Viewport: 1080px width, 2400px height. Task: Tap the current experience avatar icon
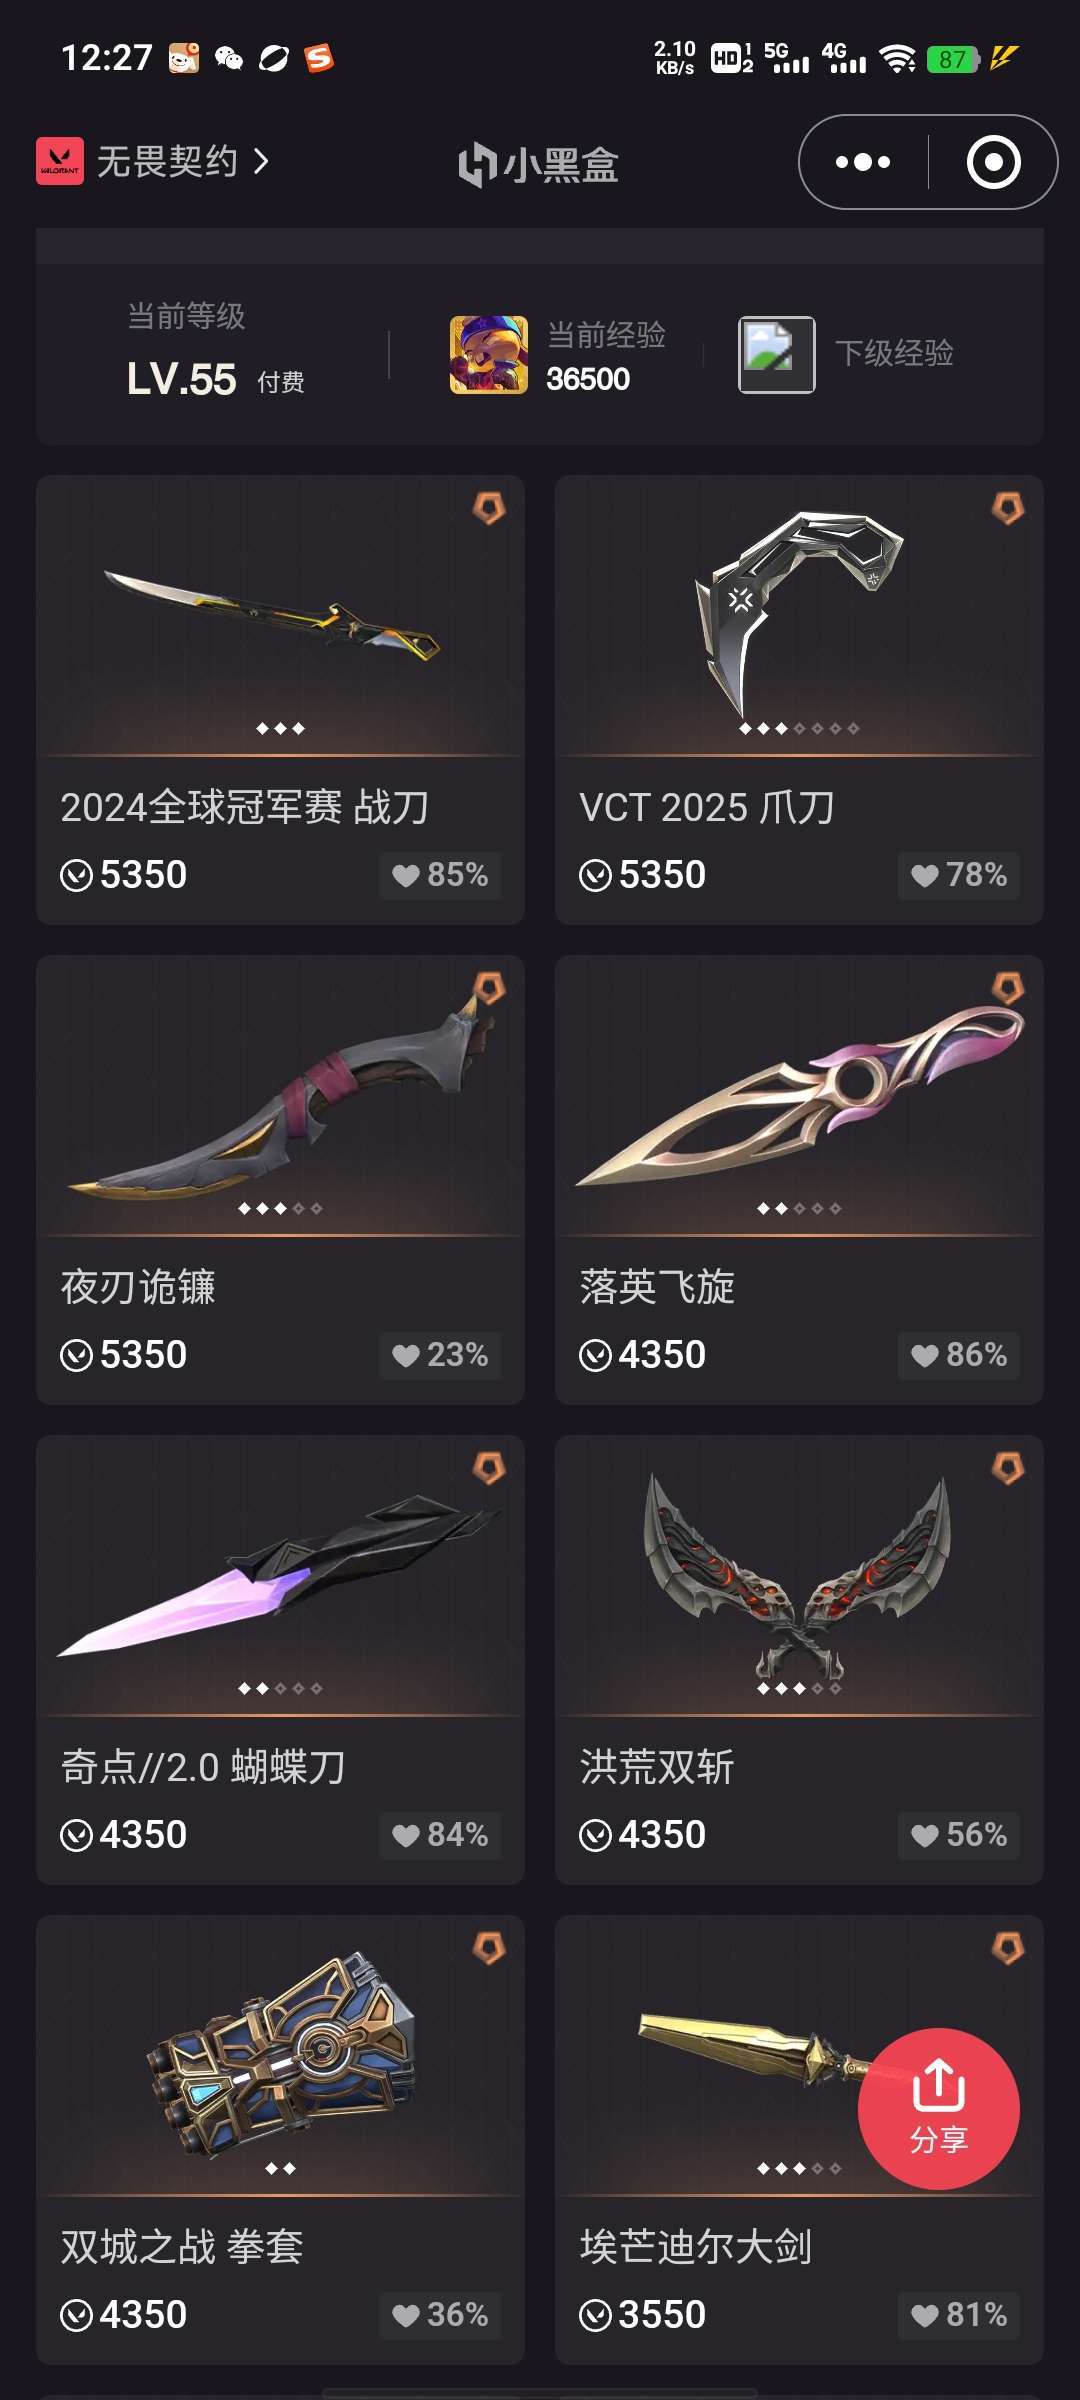click(489, 355)
